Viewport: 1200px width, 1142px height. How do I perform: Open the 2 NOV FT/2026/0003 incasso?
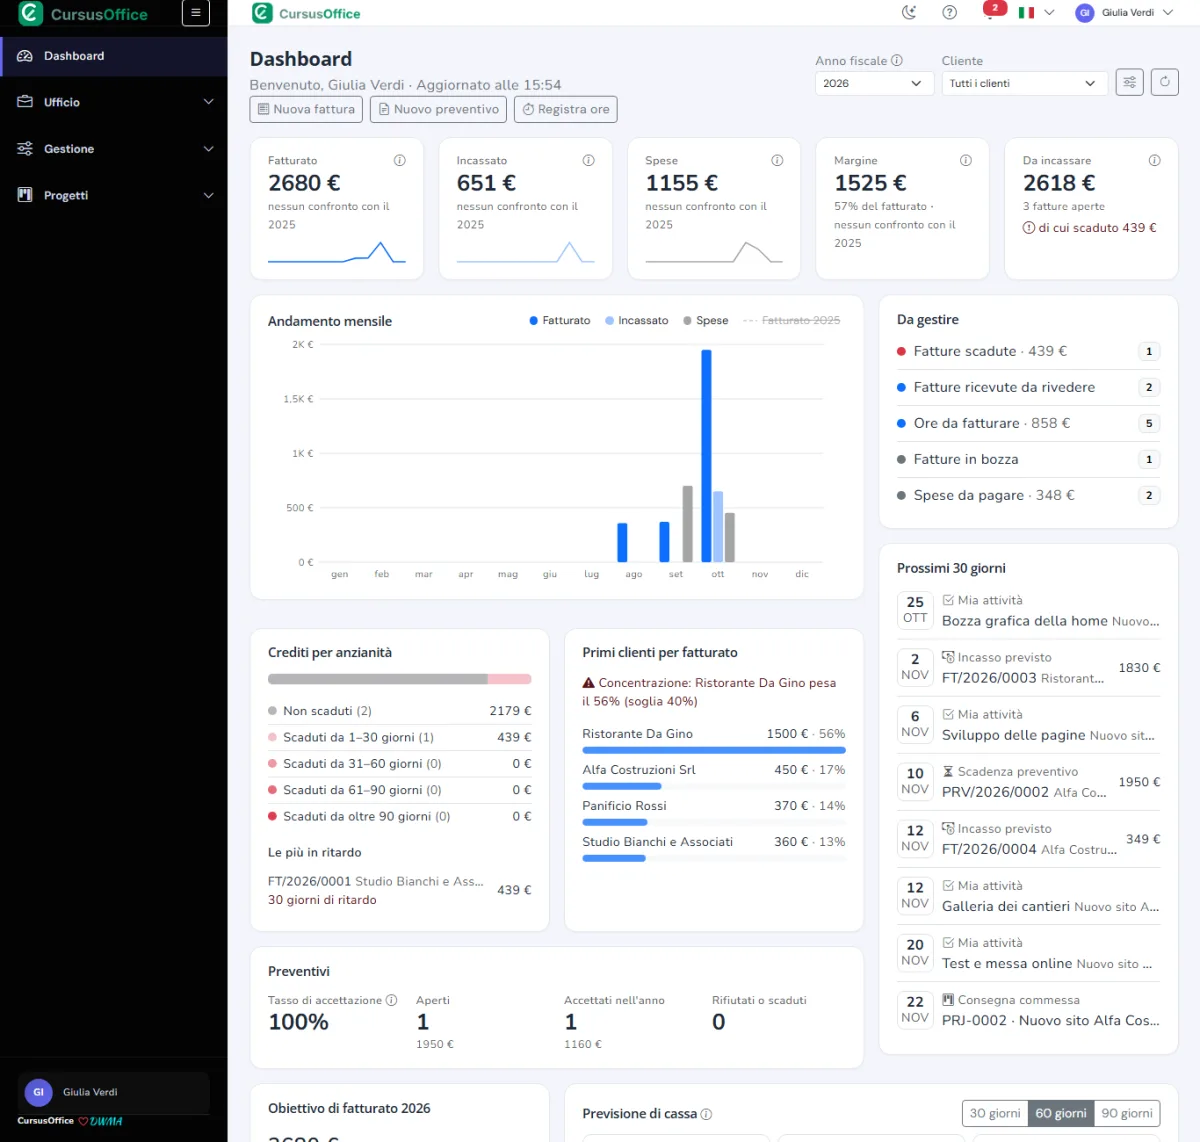click(x=1029, y=667)
